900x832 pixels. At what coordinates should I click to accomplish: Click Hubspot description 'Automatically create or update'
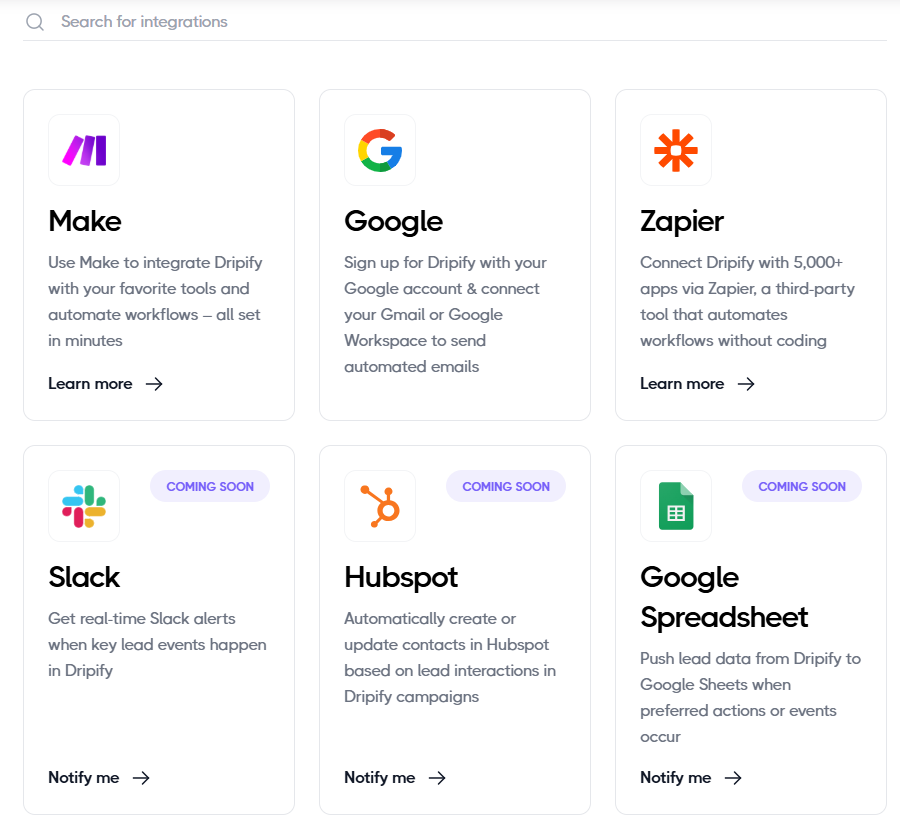[x=450, y=658]
